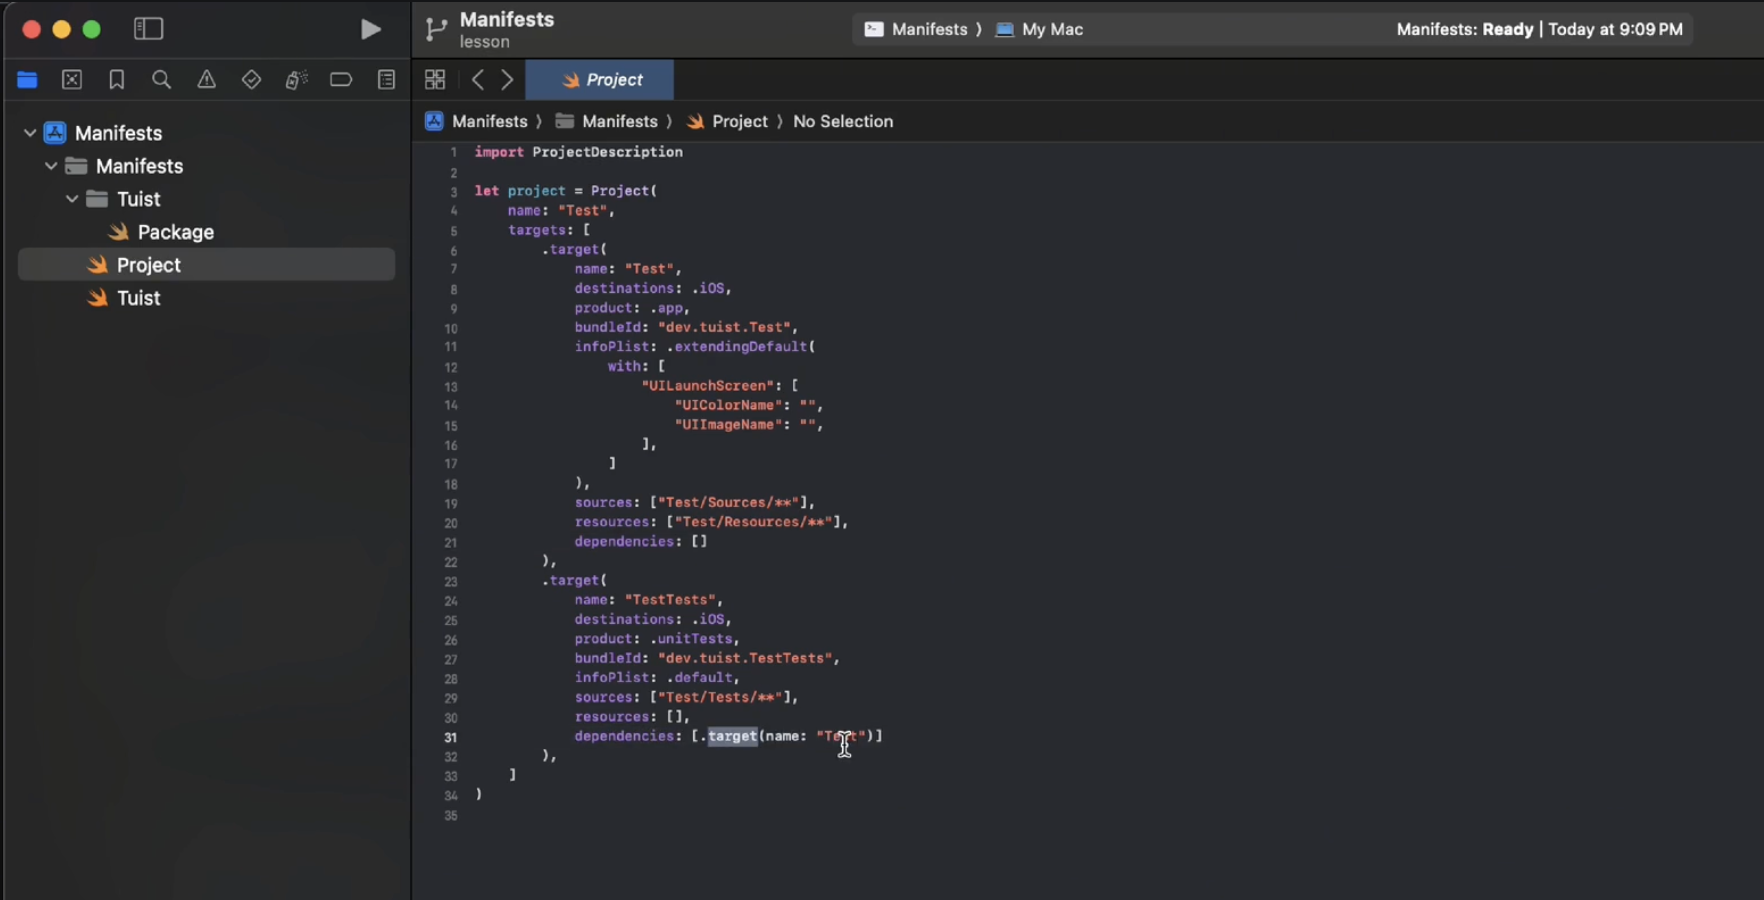Open the Project navigator folder icon
The image size is (1764, 900).
pyautogui.click(x=27, y=80)
